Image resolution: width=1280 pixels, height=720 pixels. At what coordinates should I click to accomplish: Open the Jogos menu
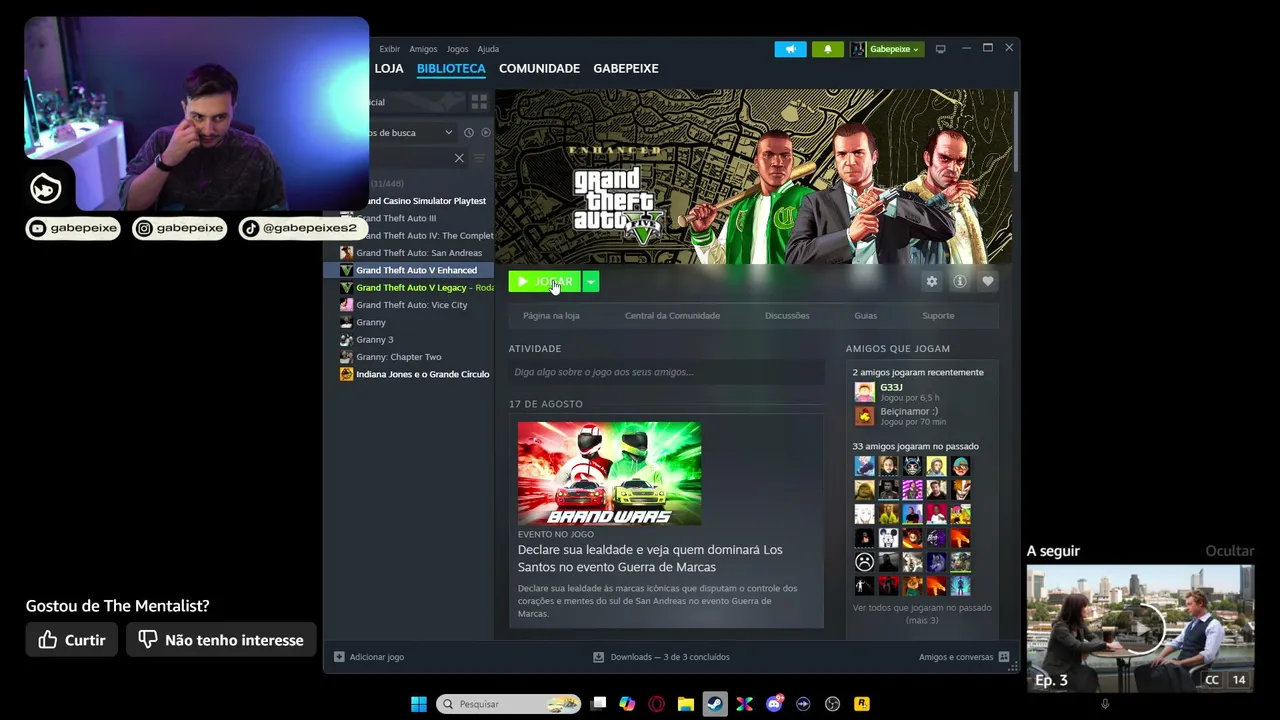(x=457, y=49)
